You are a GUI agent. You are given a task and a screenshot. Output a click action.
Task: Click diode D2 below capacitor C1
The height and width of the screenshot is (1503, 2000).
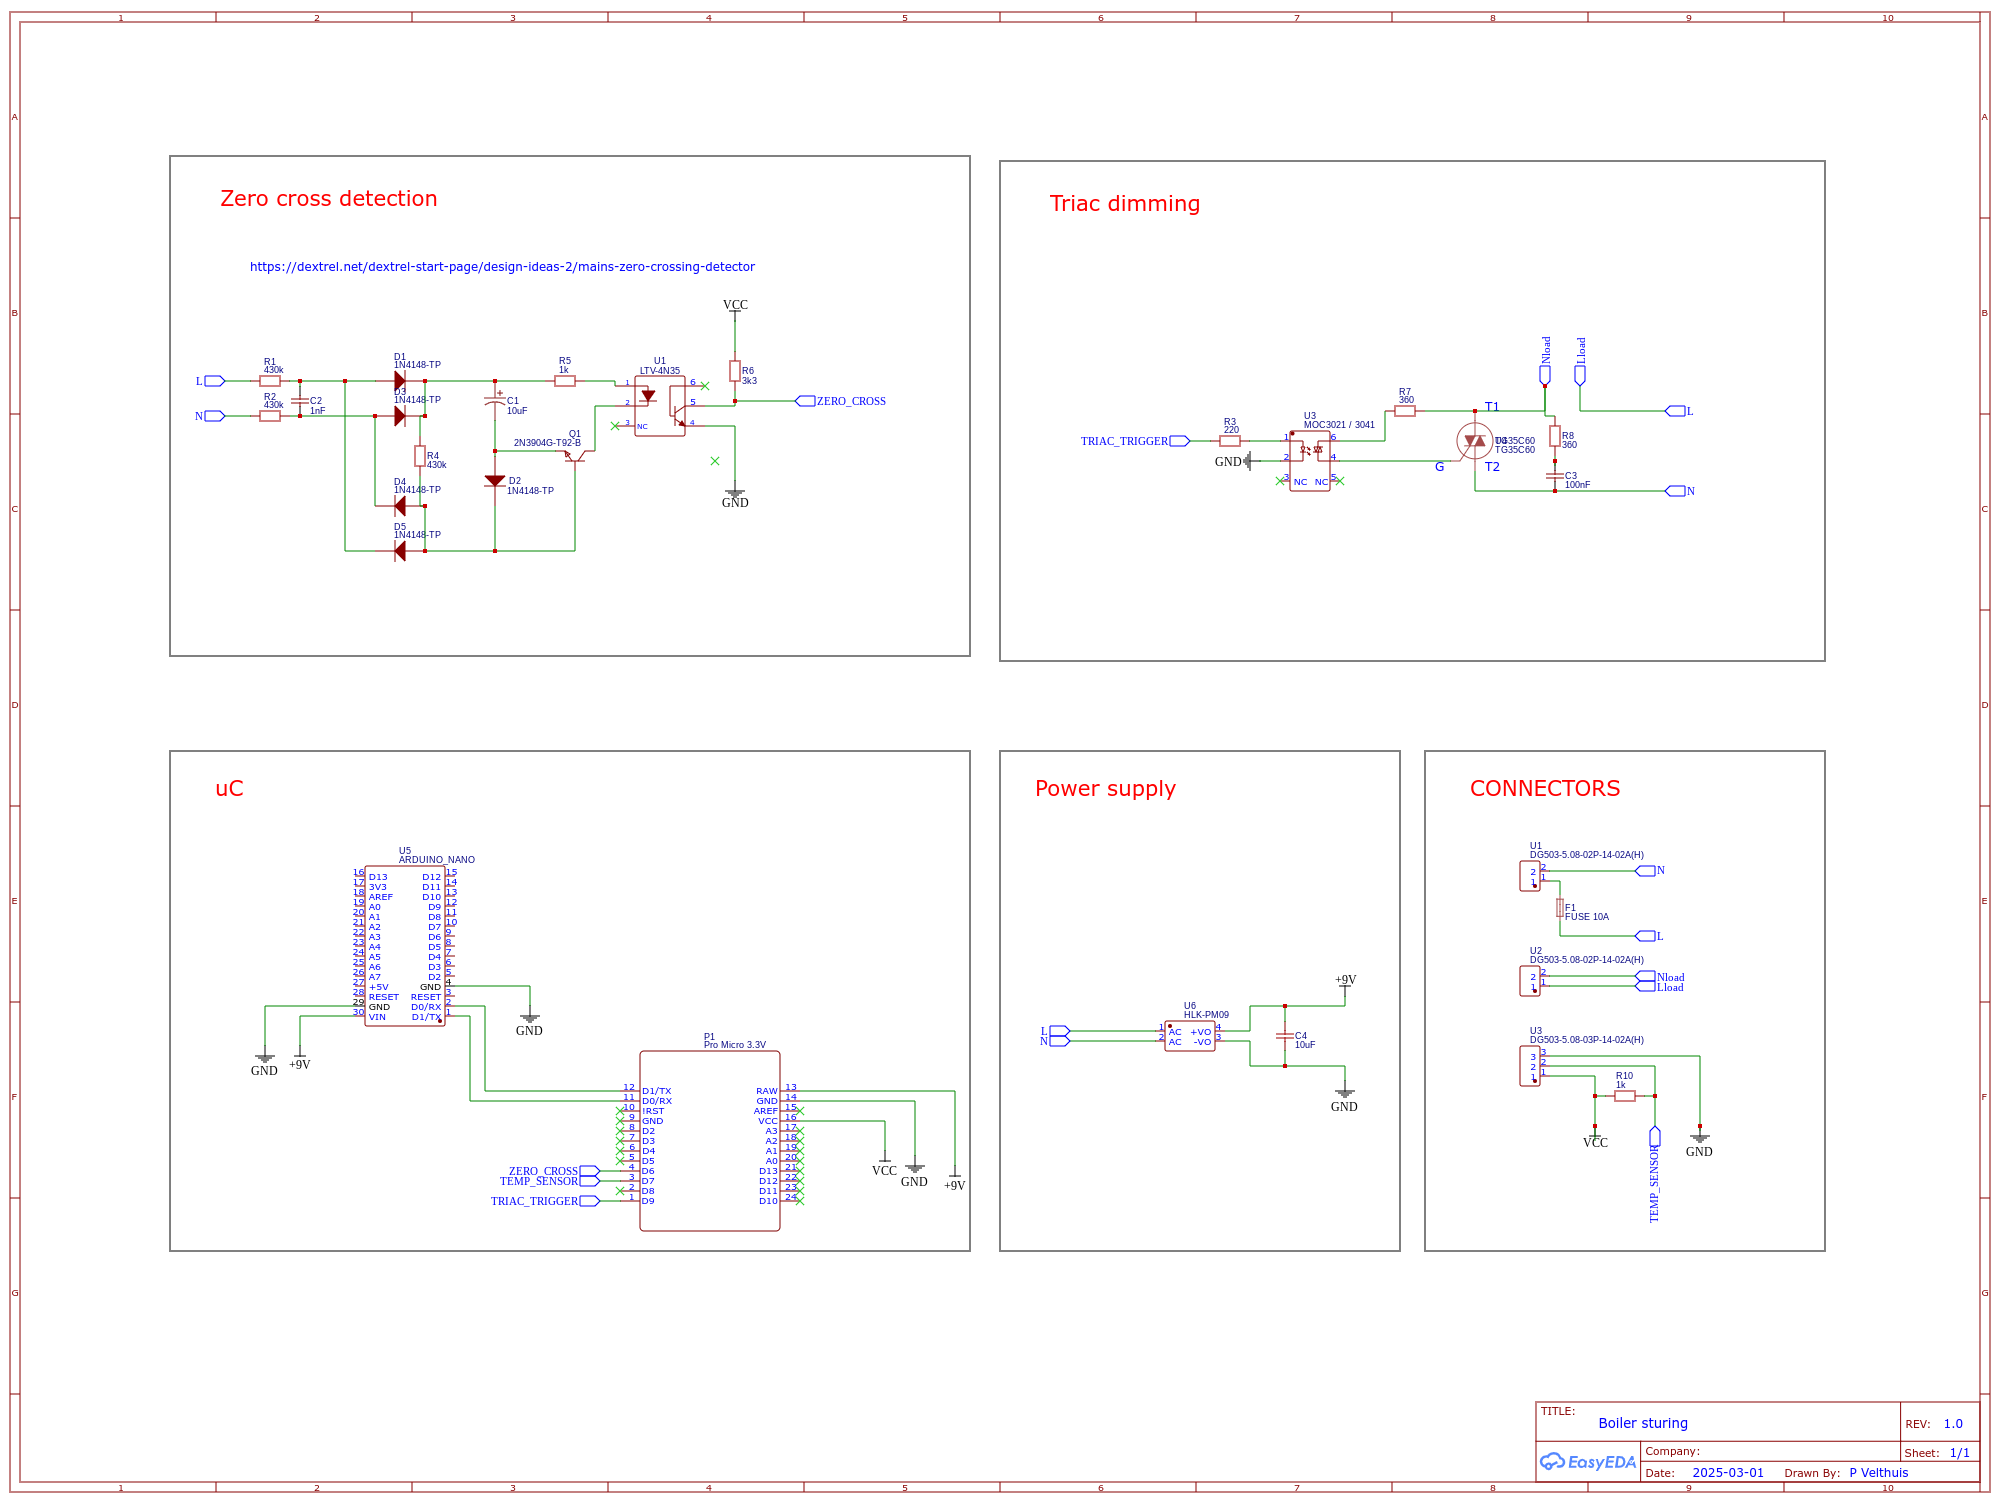[495, 481]
